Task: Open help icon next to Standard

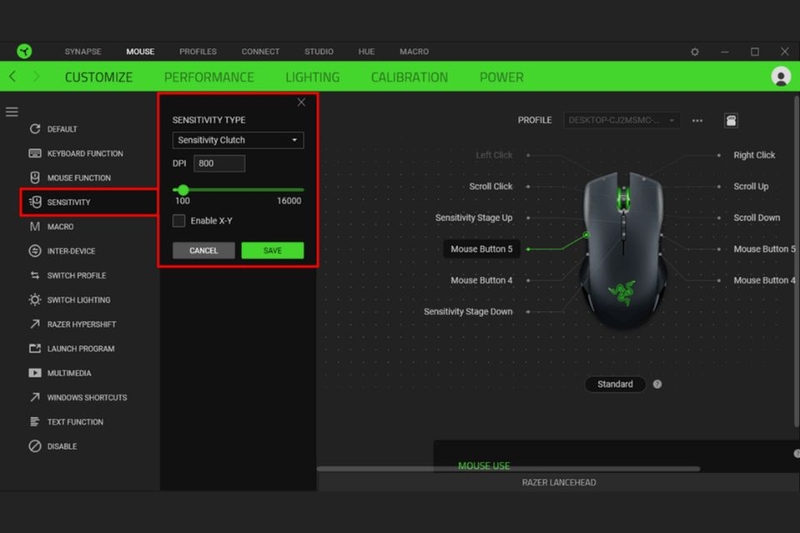Action: point(657,384)
